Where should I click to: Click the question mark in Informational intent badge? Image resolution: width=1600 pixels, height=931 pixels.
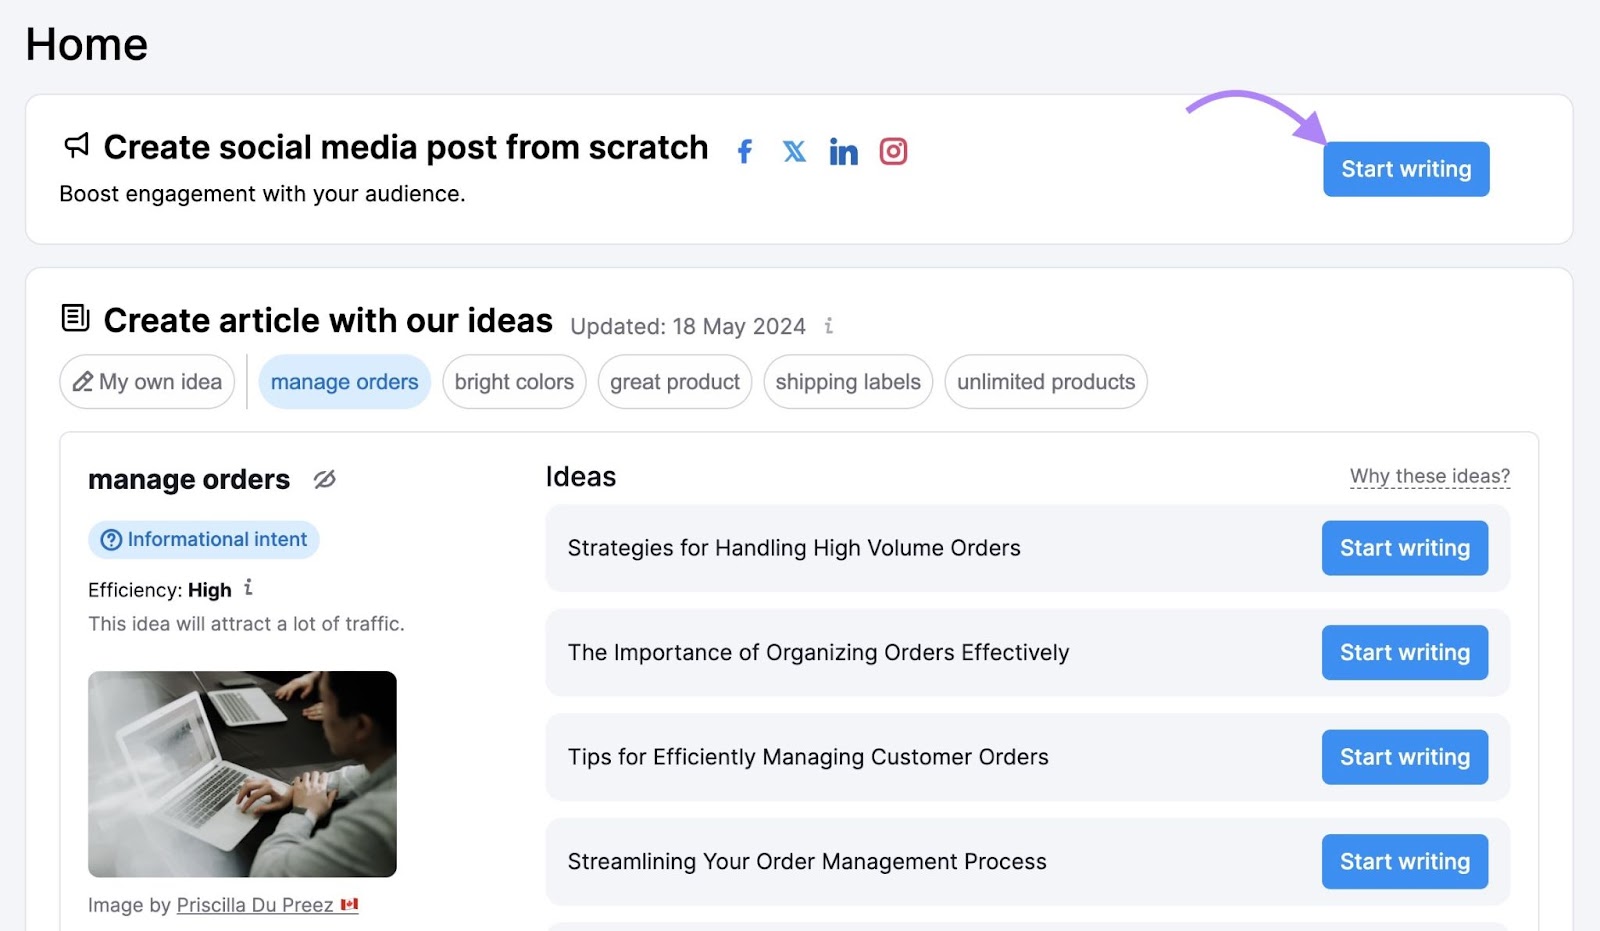tap(110, 539)
